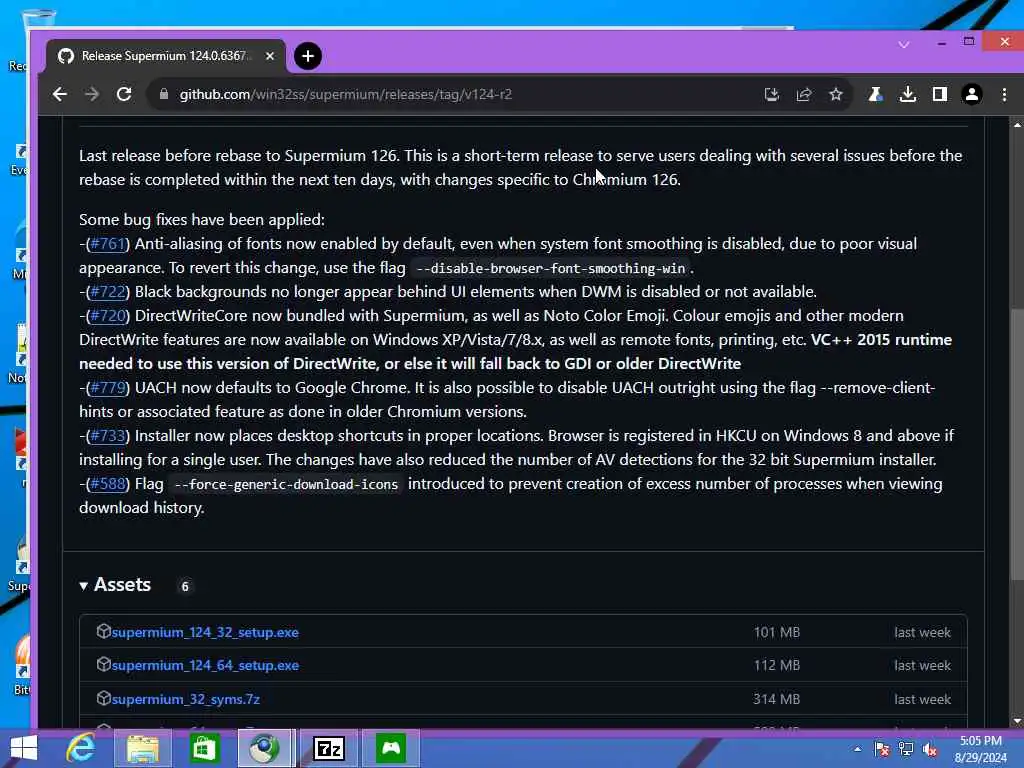Viewport: 1024px width, 768px height.
Task: Open Windows Store from taskbar
Action: (204, 748)
